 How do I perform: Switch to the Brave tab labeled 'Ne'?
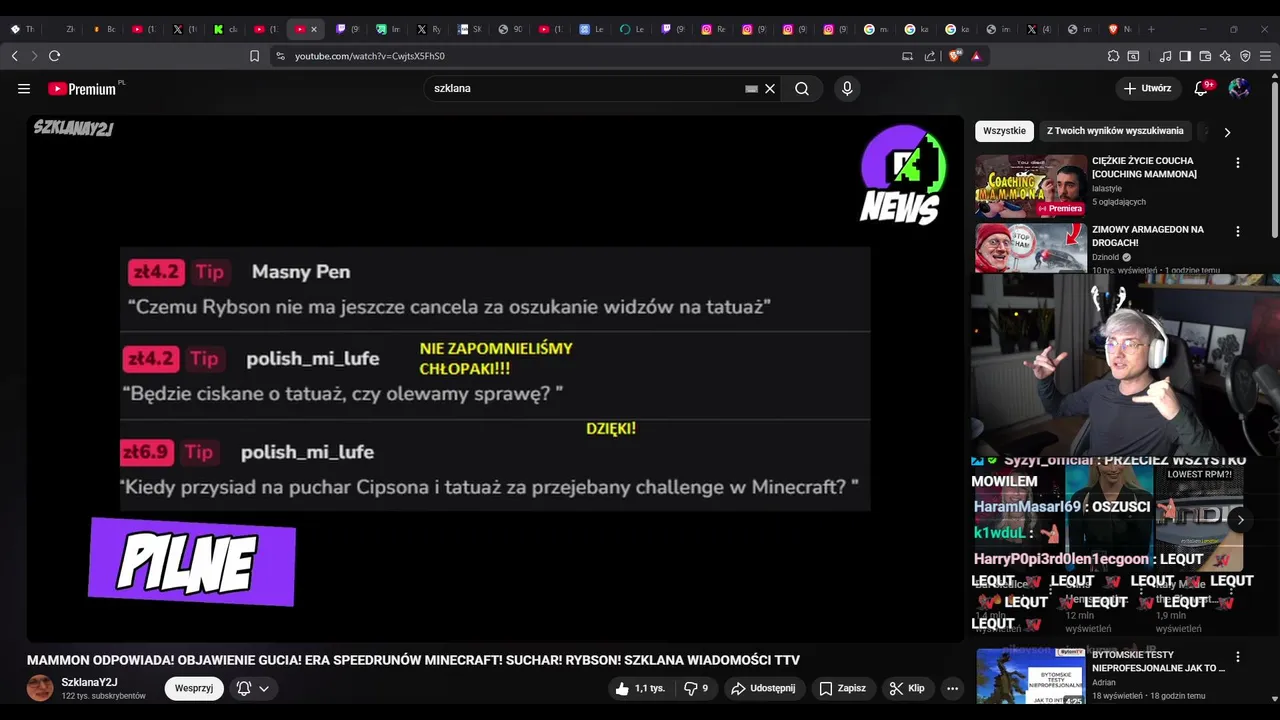tap(1120, 29)
